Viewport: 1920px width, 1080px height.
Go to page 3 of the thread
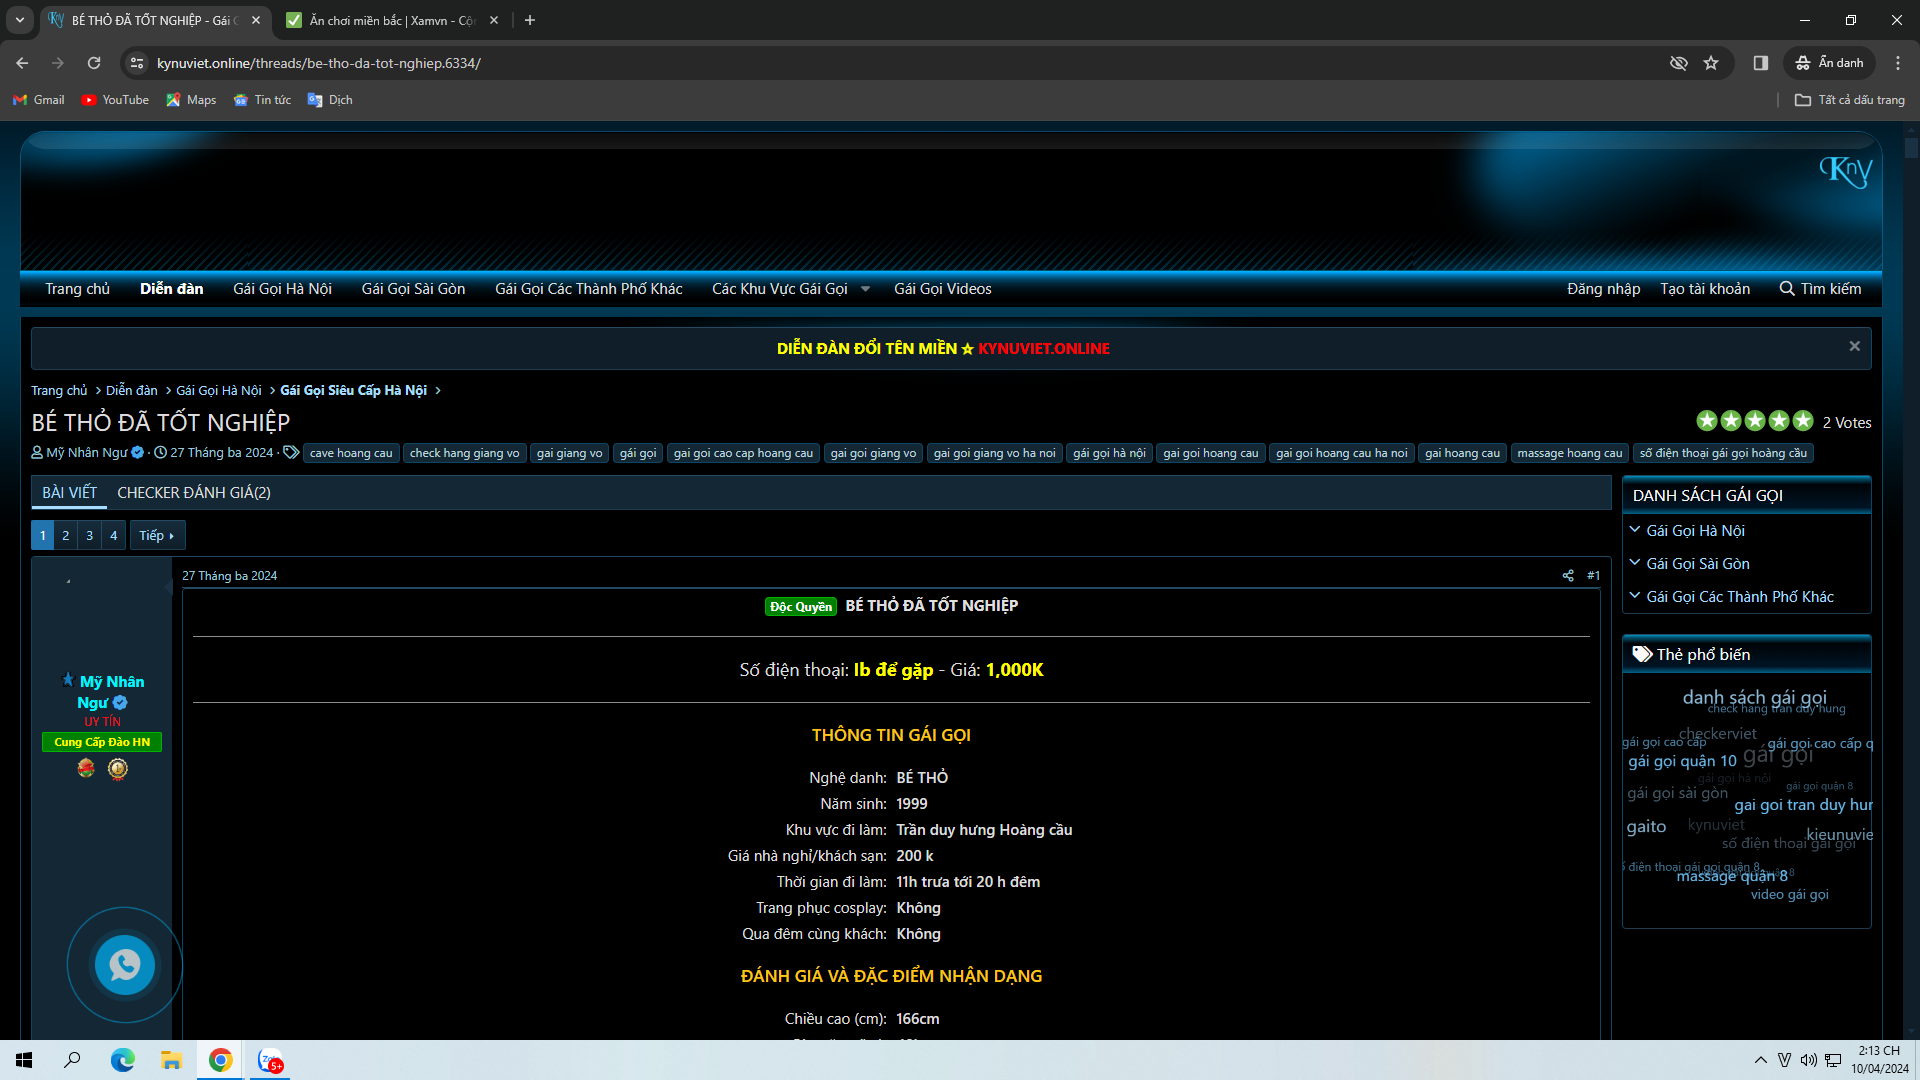tap(90, 536)
